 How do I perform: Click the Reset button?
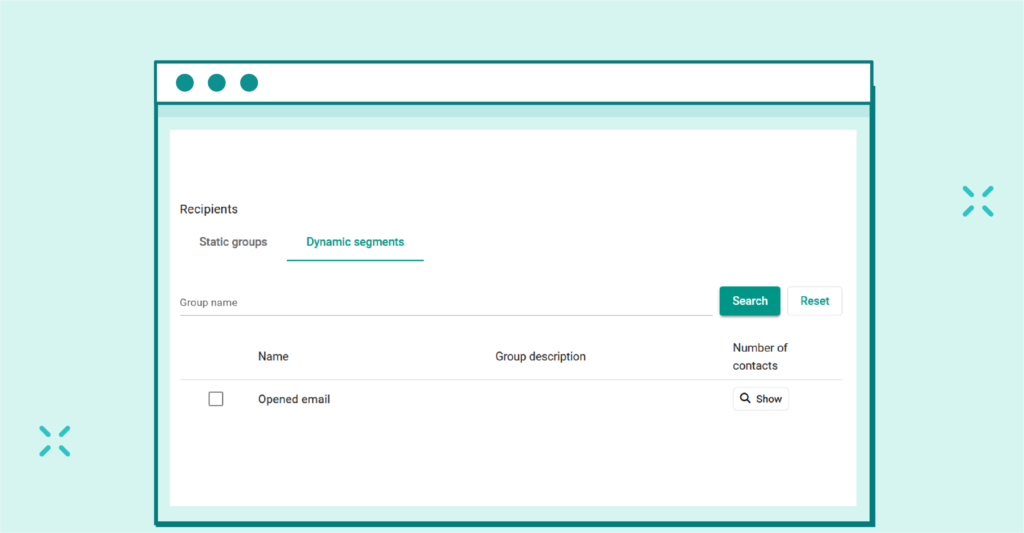coord(814,301)
